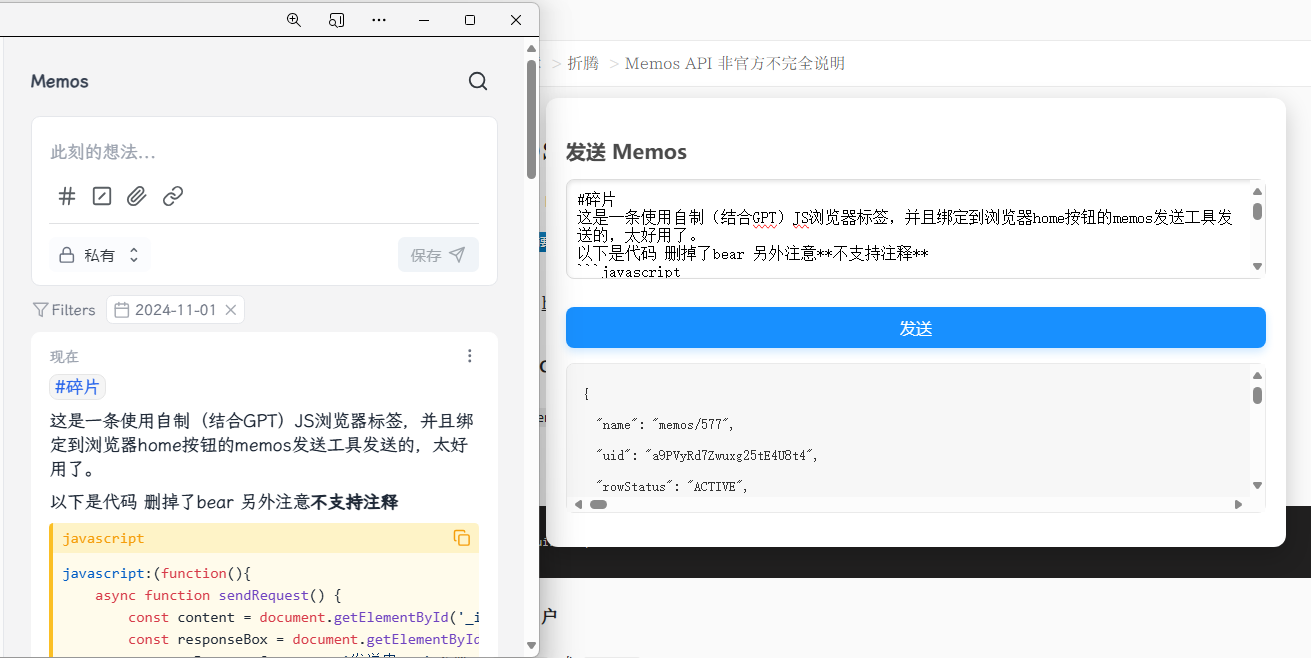The width and height of the screenshot is (1311, 658).
Task: Click the Memos title in the left window
Action: (60, 82)
